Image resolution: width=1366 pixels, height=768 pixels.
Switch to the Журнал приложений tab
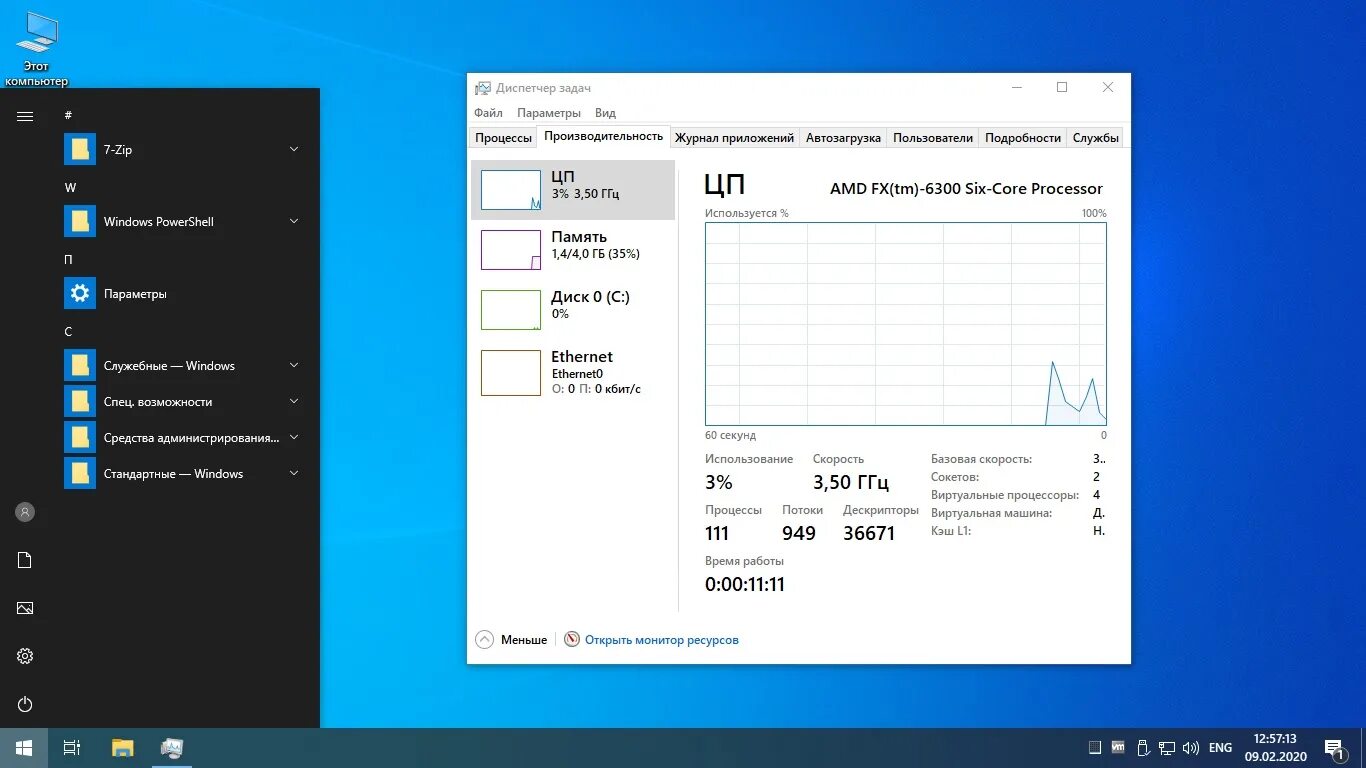[734, 138]
